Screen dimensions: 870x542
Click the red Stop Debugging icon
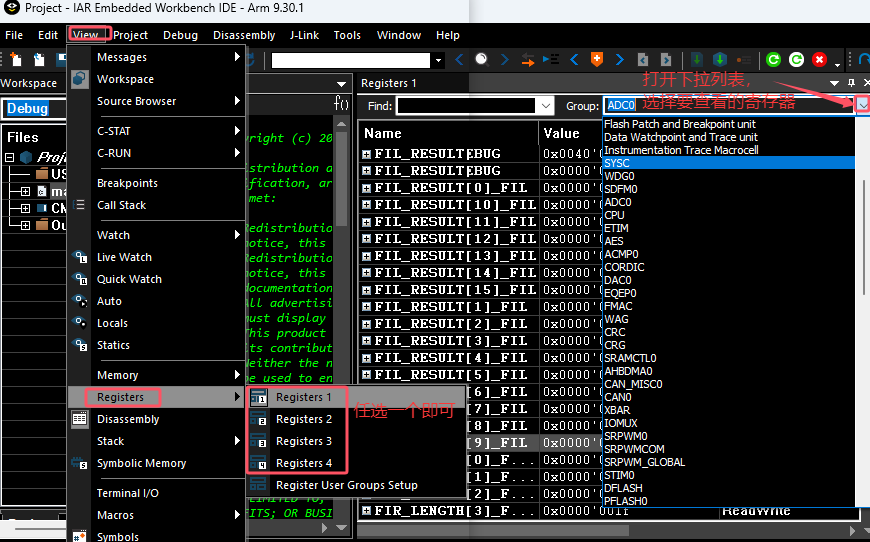(x=820, y=59)
